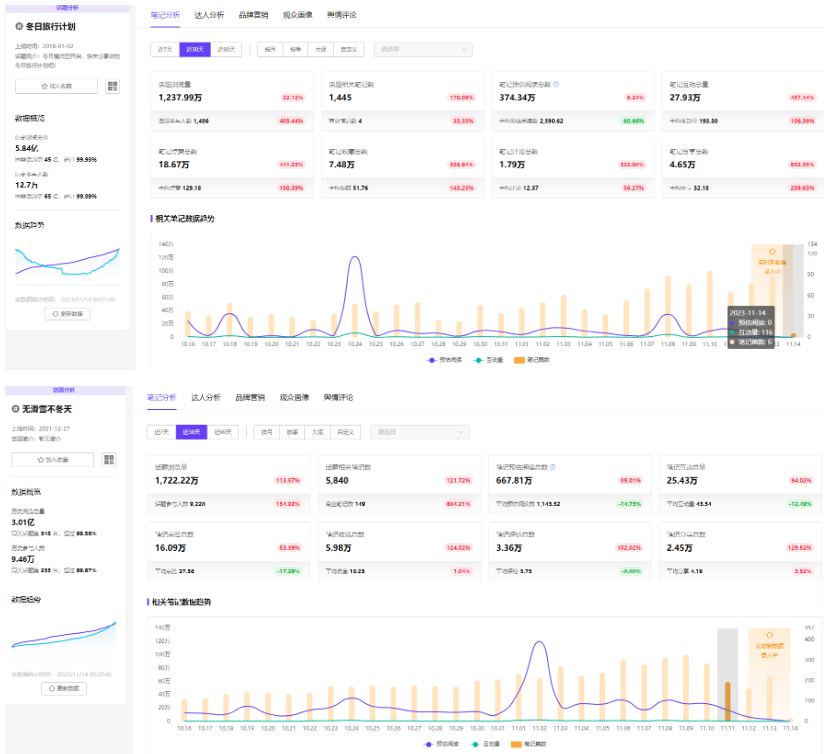Screen dimensions: 828x754
Task: Switch to 品牌营销 tab in 无滑雪不冬天 panel
Action: click(250, 397)
